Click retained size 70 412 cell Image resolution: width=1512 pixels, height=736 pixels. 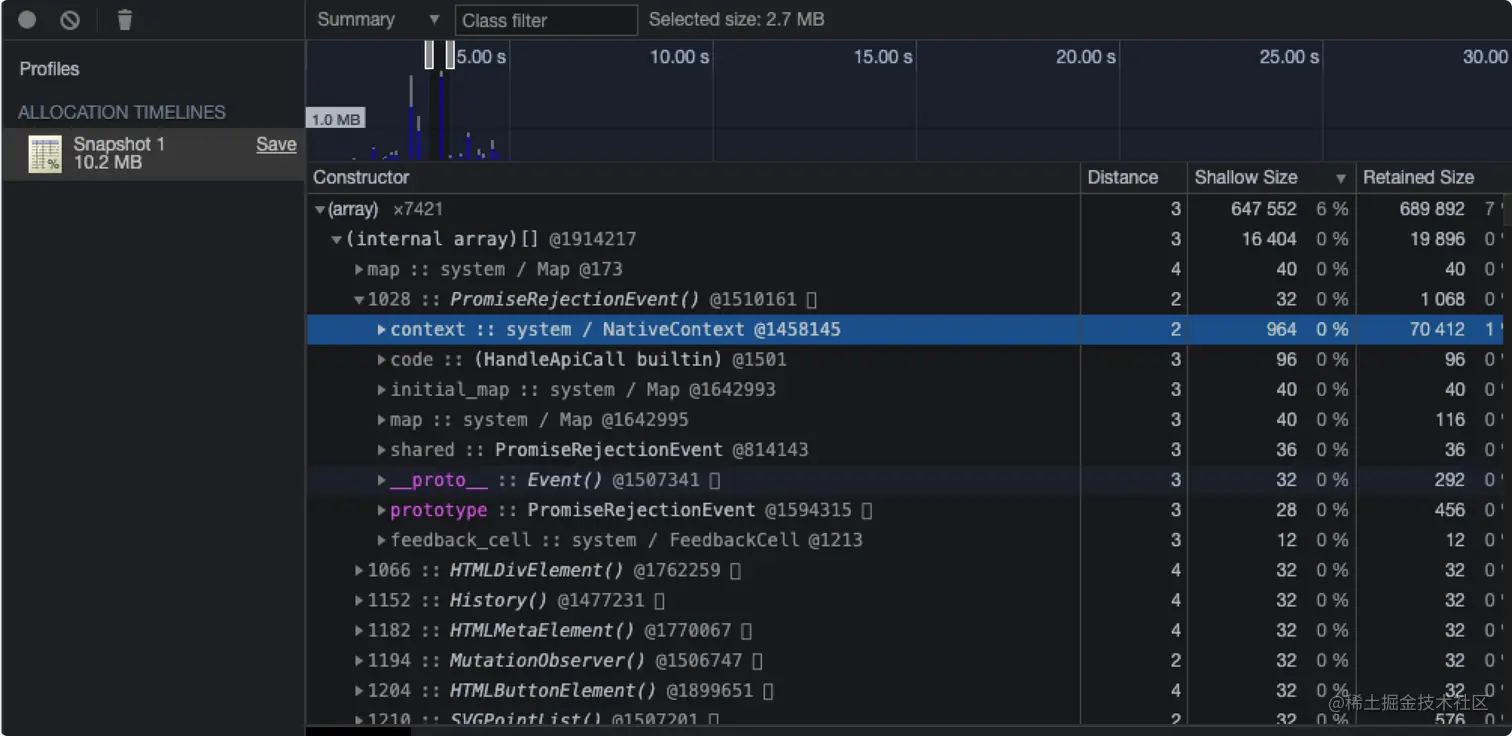pos(1437,329)
